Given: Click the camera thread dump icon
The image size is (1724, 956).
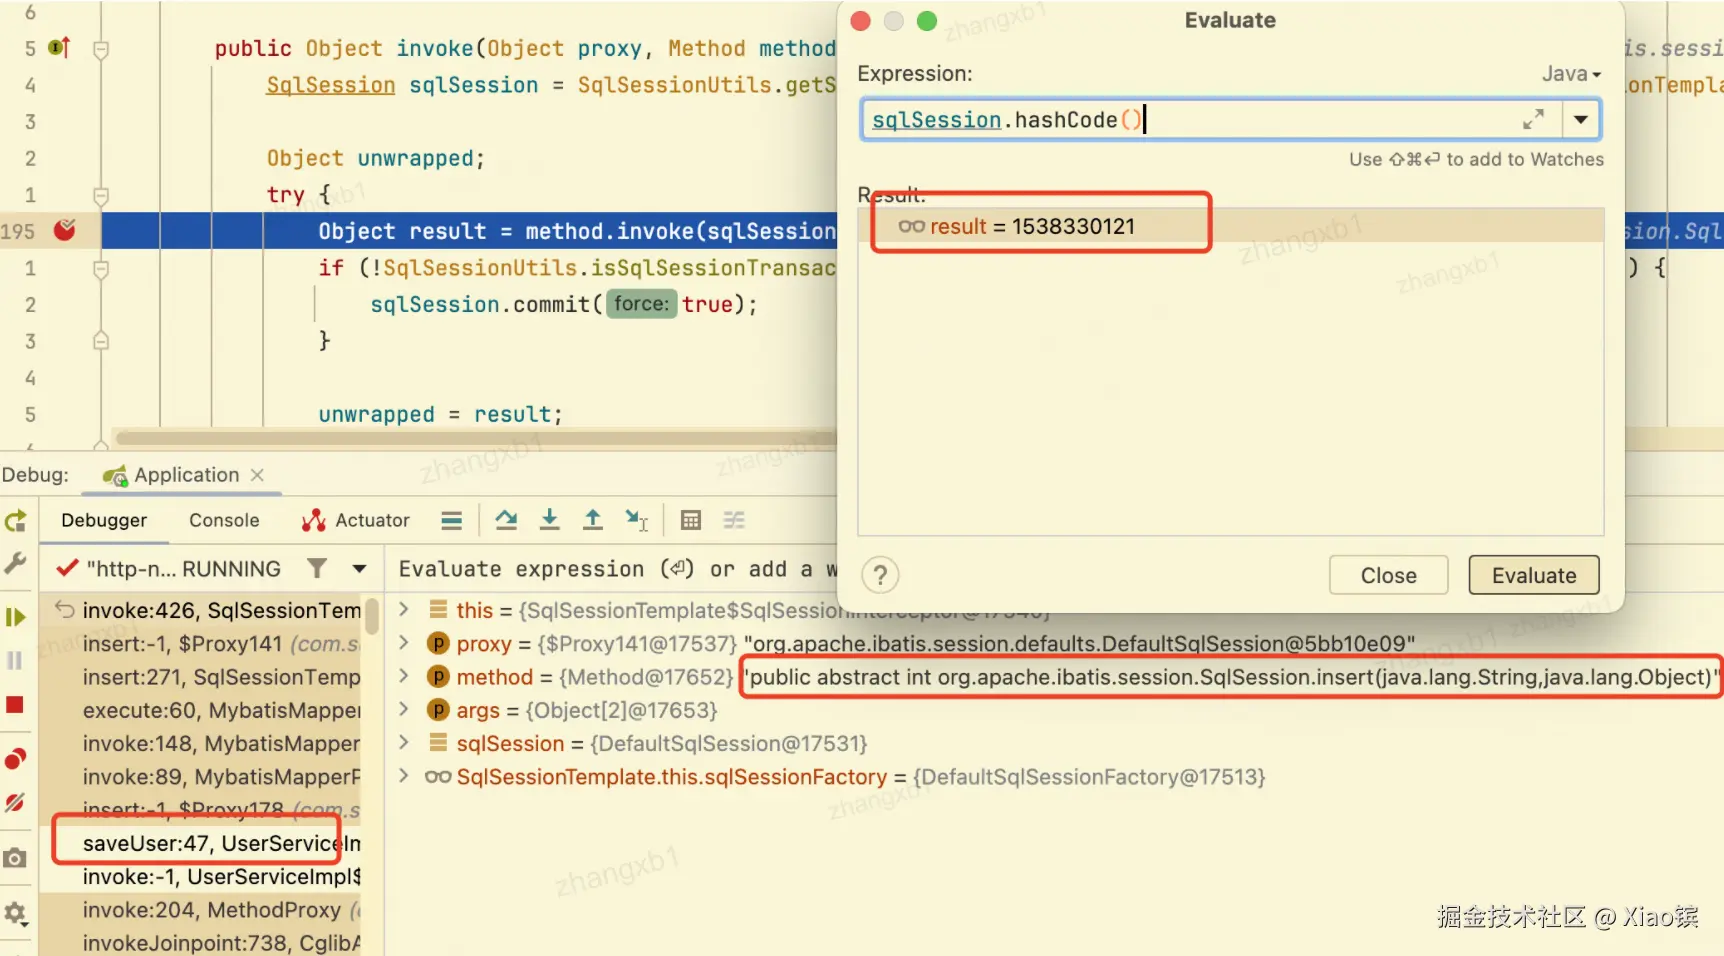Looking at the screenshot, I should 15,858.
